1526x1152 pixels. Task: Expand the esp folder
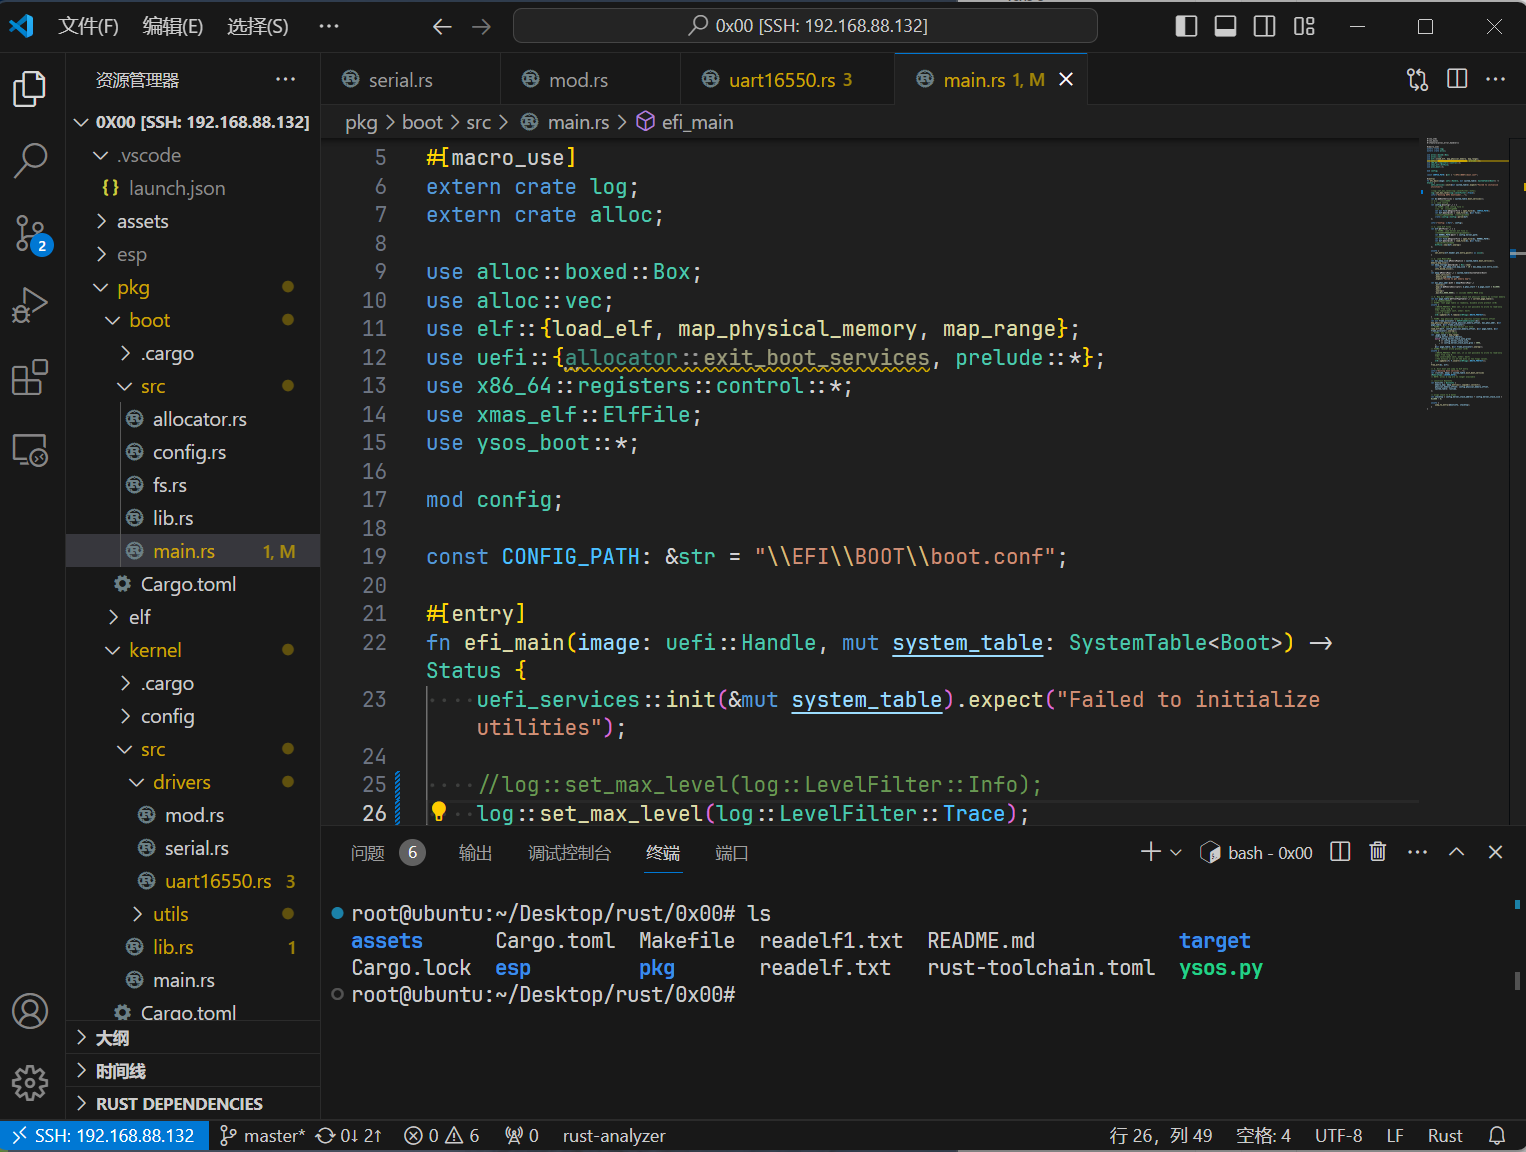pos(193,254)
